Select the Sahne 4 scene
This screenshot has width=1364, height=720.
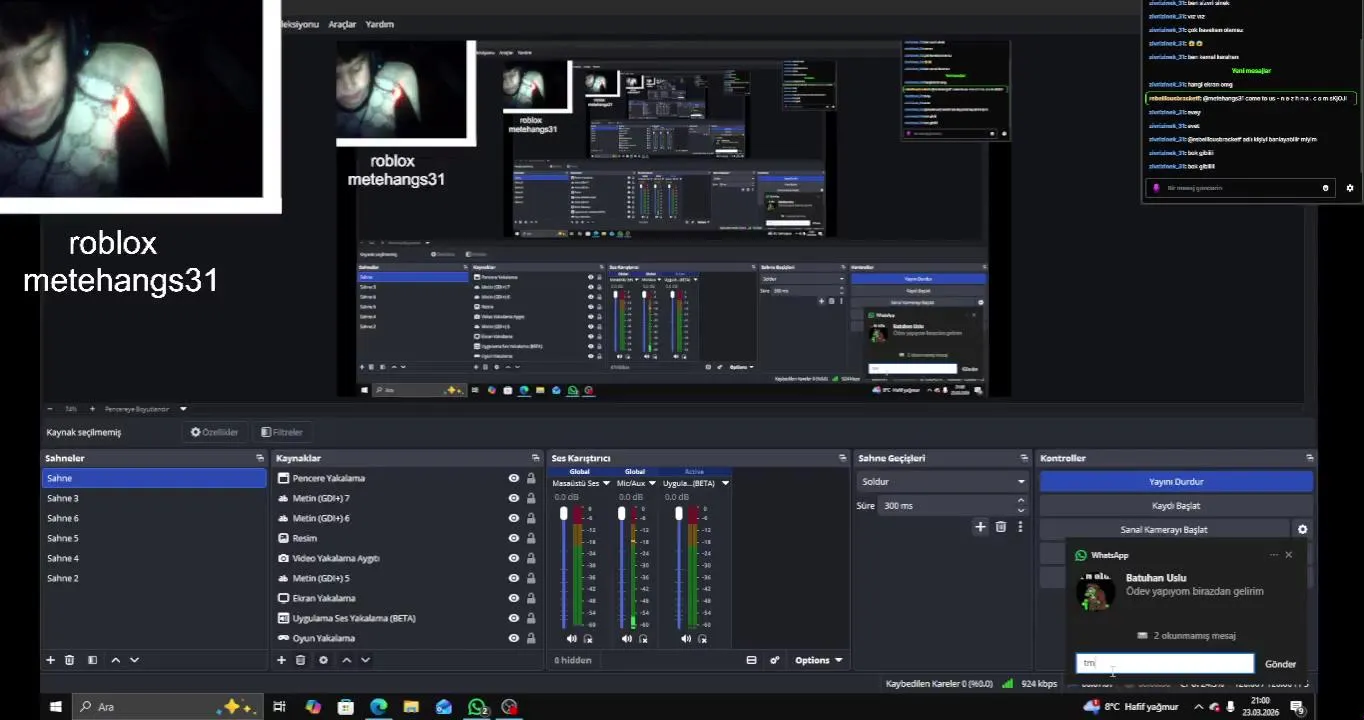tap(154, 558)
